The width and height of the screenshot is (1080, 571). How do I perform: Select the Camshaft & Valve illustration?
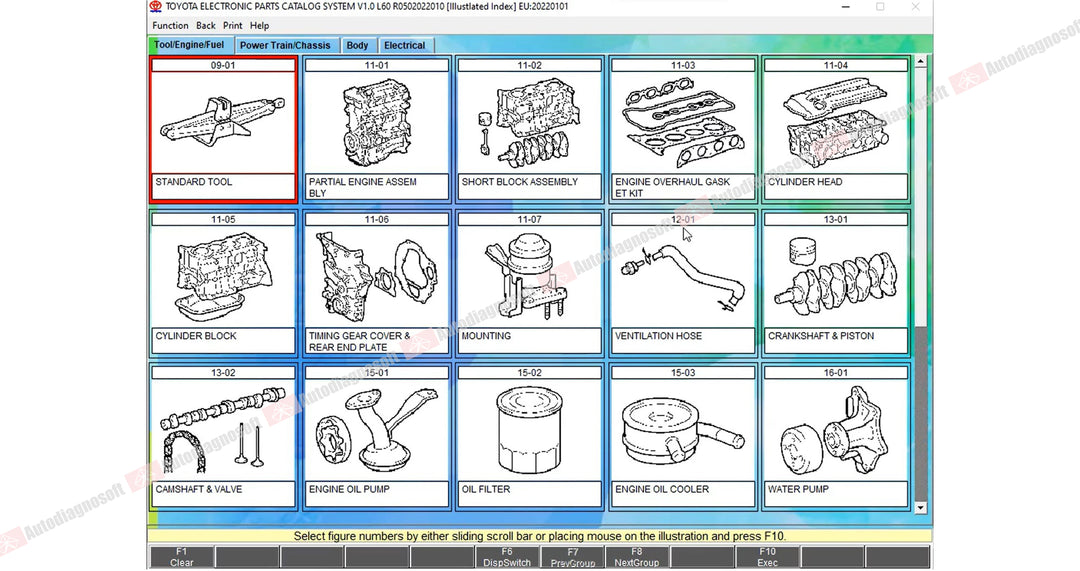223,430
